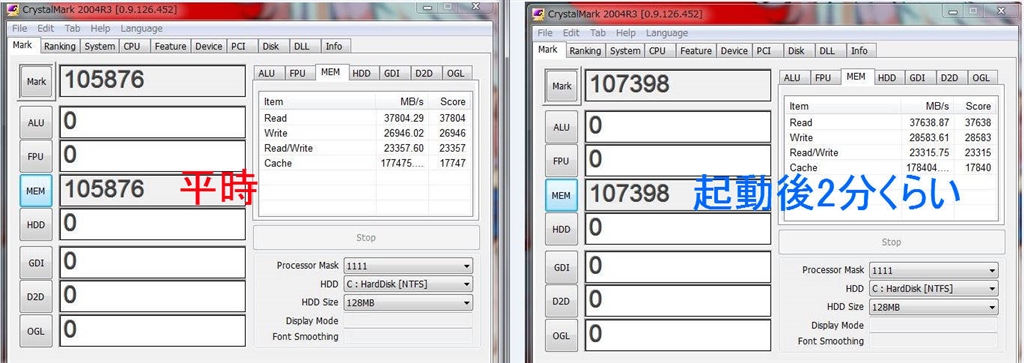This screenshot has height=363, width=1024.
Task: Click the Mark button in the left window
Action: (37, 82)
